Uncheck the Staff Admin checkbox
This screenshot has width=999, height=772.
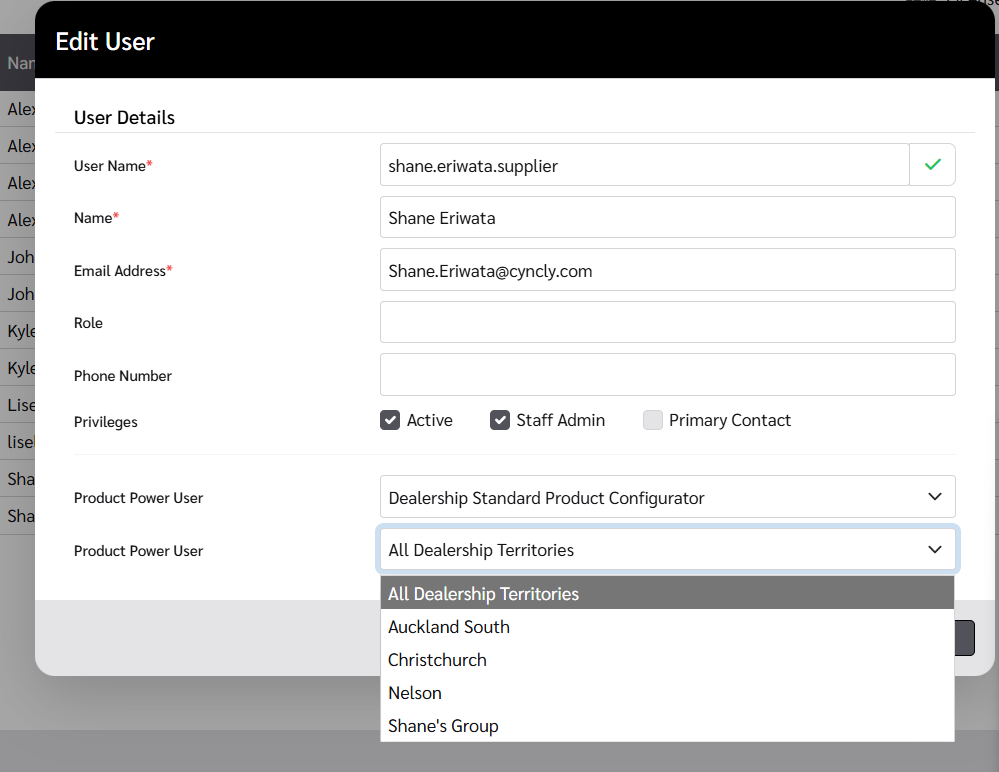[x=500, y=420]
